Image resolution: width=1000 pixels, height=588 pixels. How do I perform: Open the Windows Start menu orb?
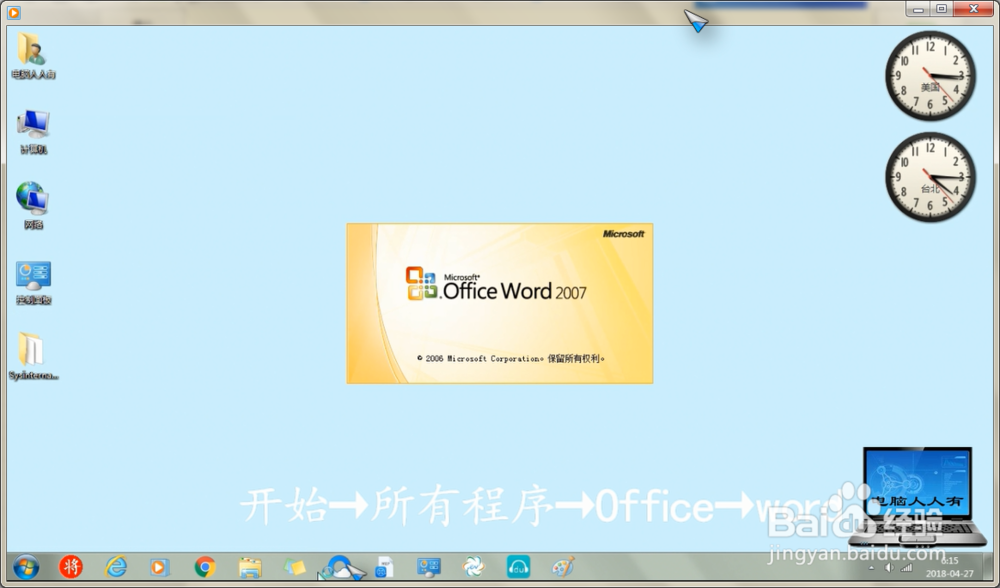coord(26,566)
